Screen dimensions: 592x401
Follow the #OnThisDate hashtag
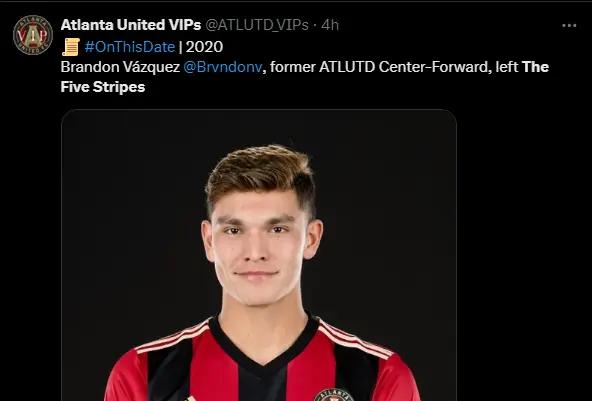130,47
